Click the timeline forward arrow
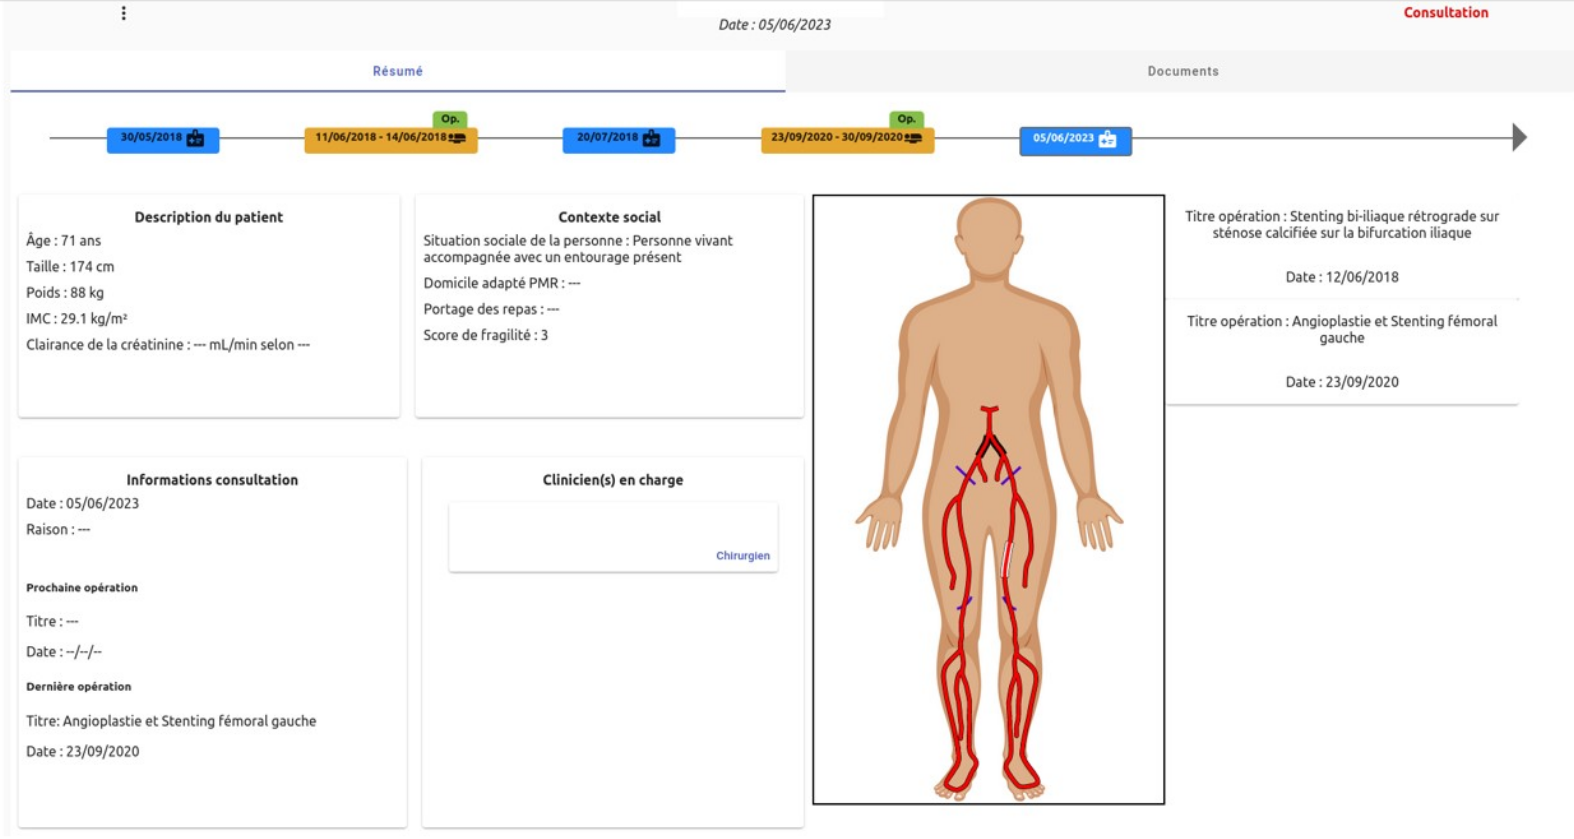The image size is (1574, 839). 1519,137
